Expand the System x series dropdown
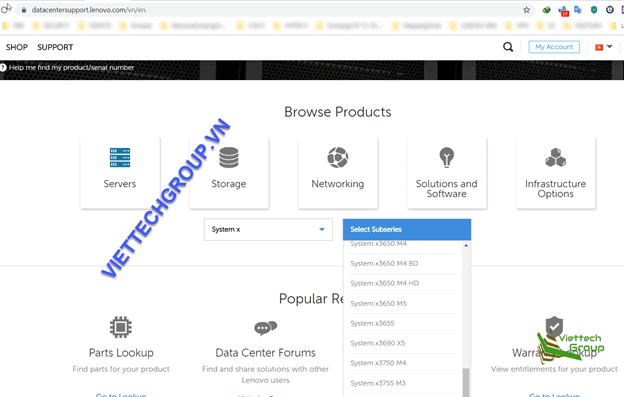 point(268,230)
